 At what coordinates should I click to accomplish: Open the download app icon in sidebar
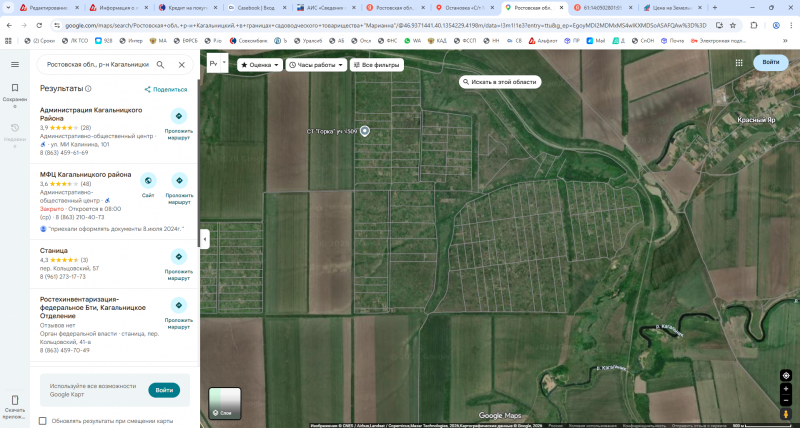coord(15,405)
